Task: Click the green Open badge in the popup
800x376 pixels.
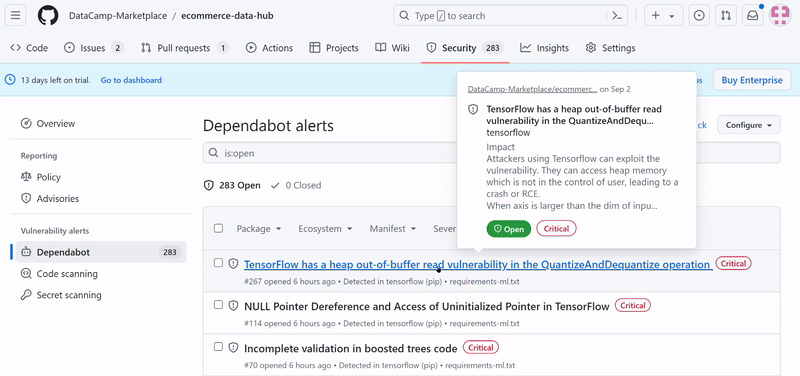Action: [509, 229]
